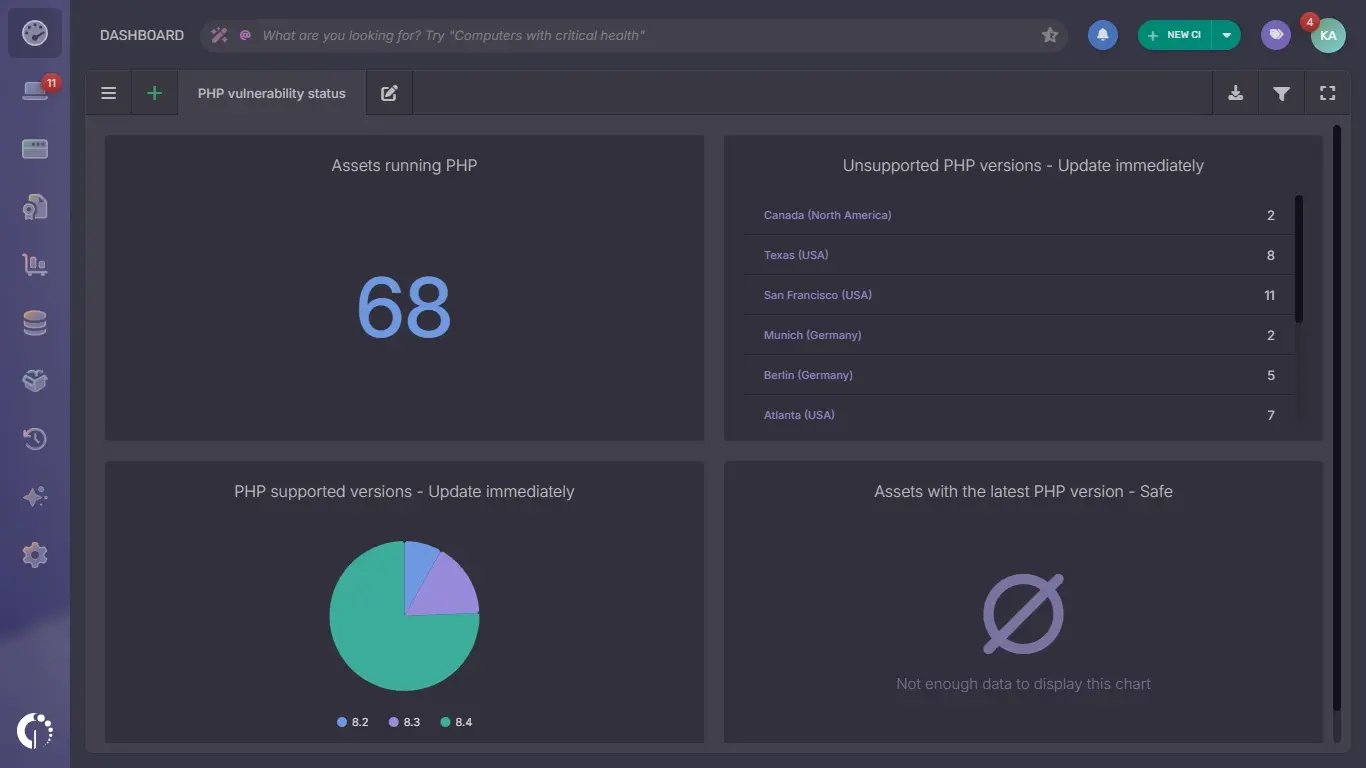This screenshot has width=1366, height=768.
Task: Click the 68 assets running PHP number
Action: 404,307
